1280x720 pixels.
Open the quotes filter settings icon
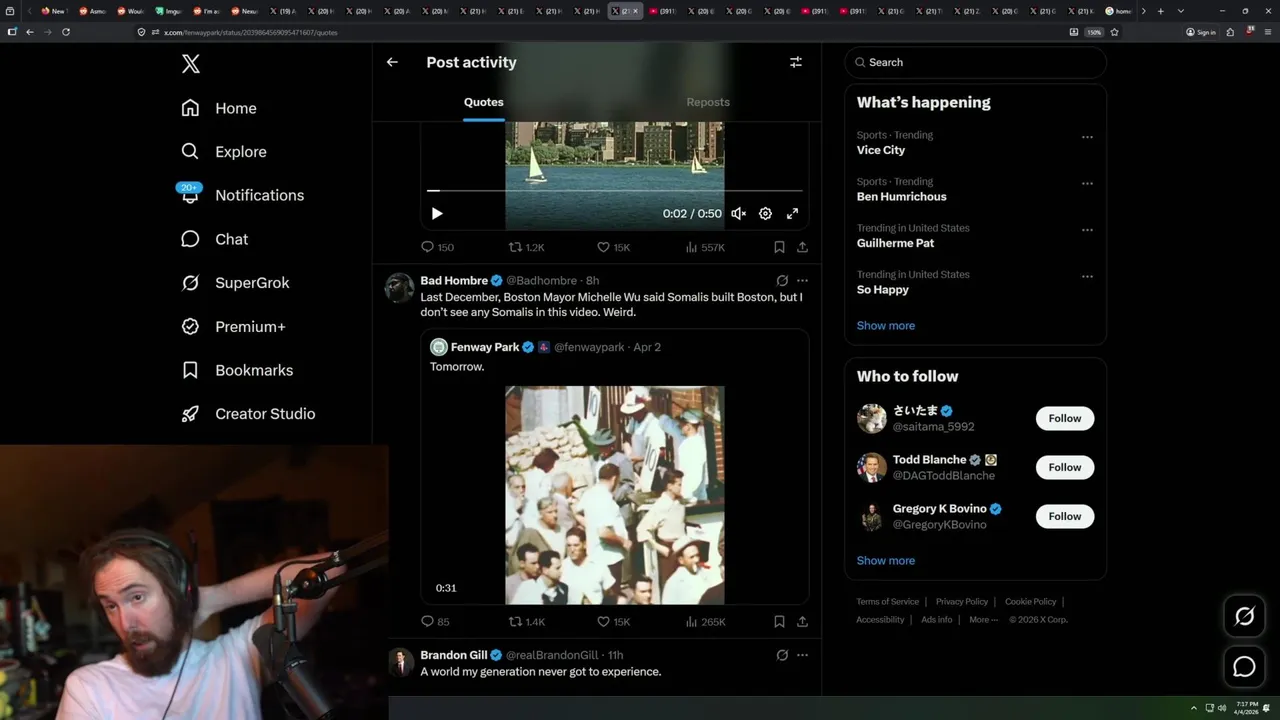796,62
